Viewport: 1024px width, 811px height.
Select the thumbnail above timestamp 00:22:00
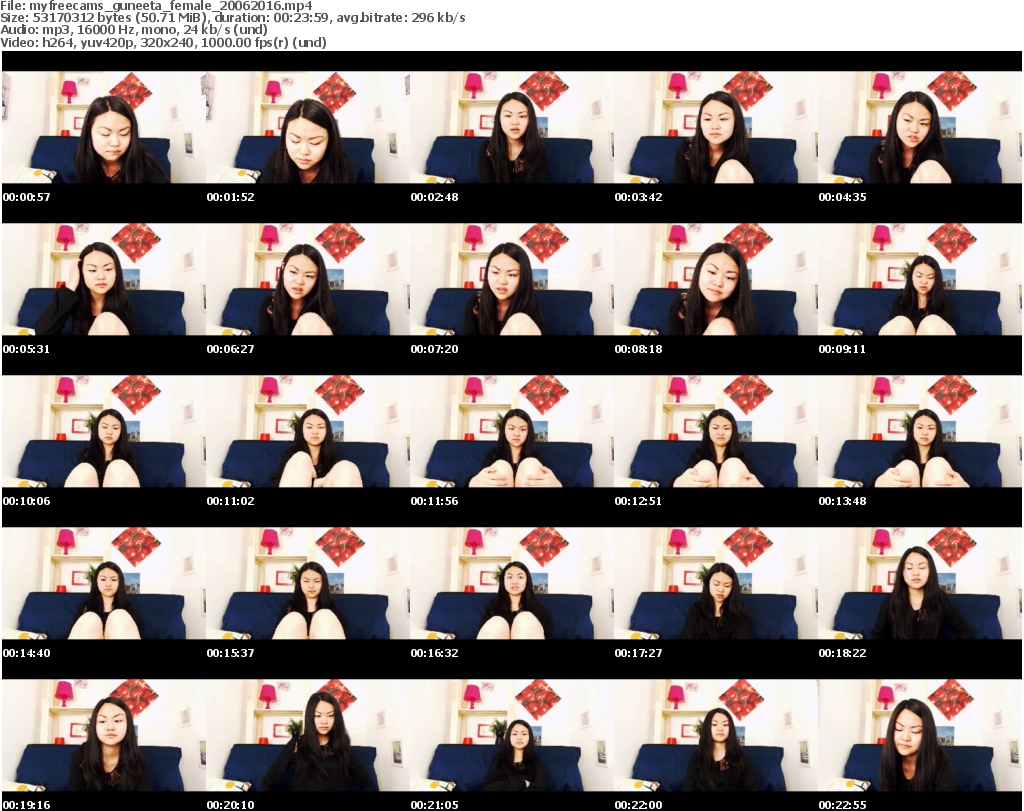click(x=716, y=736)
